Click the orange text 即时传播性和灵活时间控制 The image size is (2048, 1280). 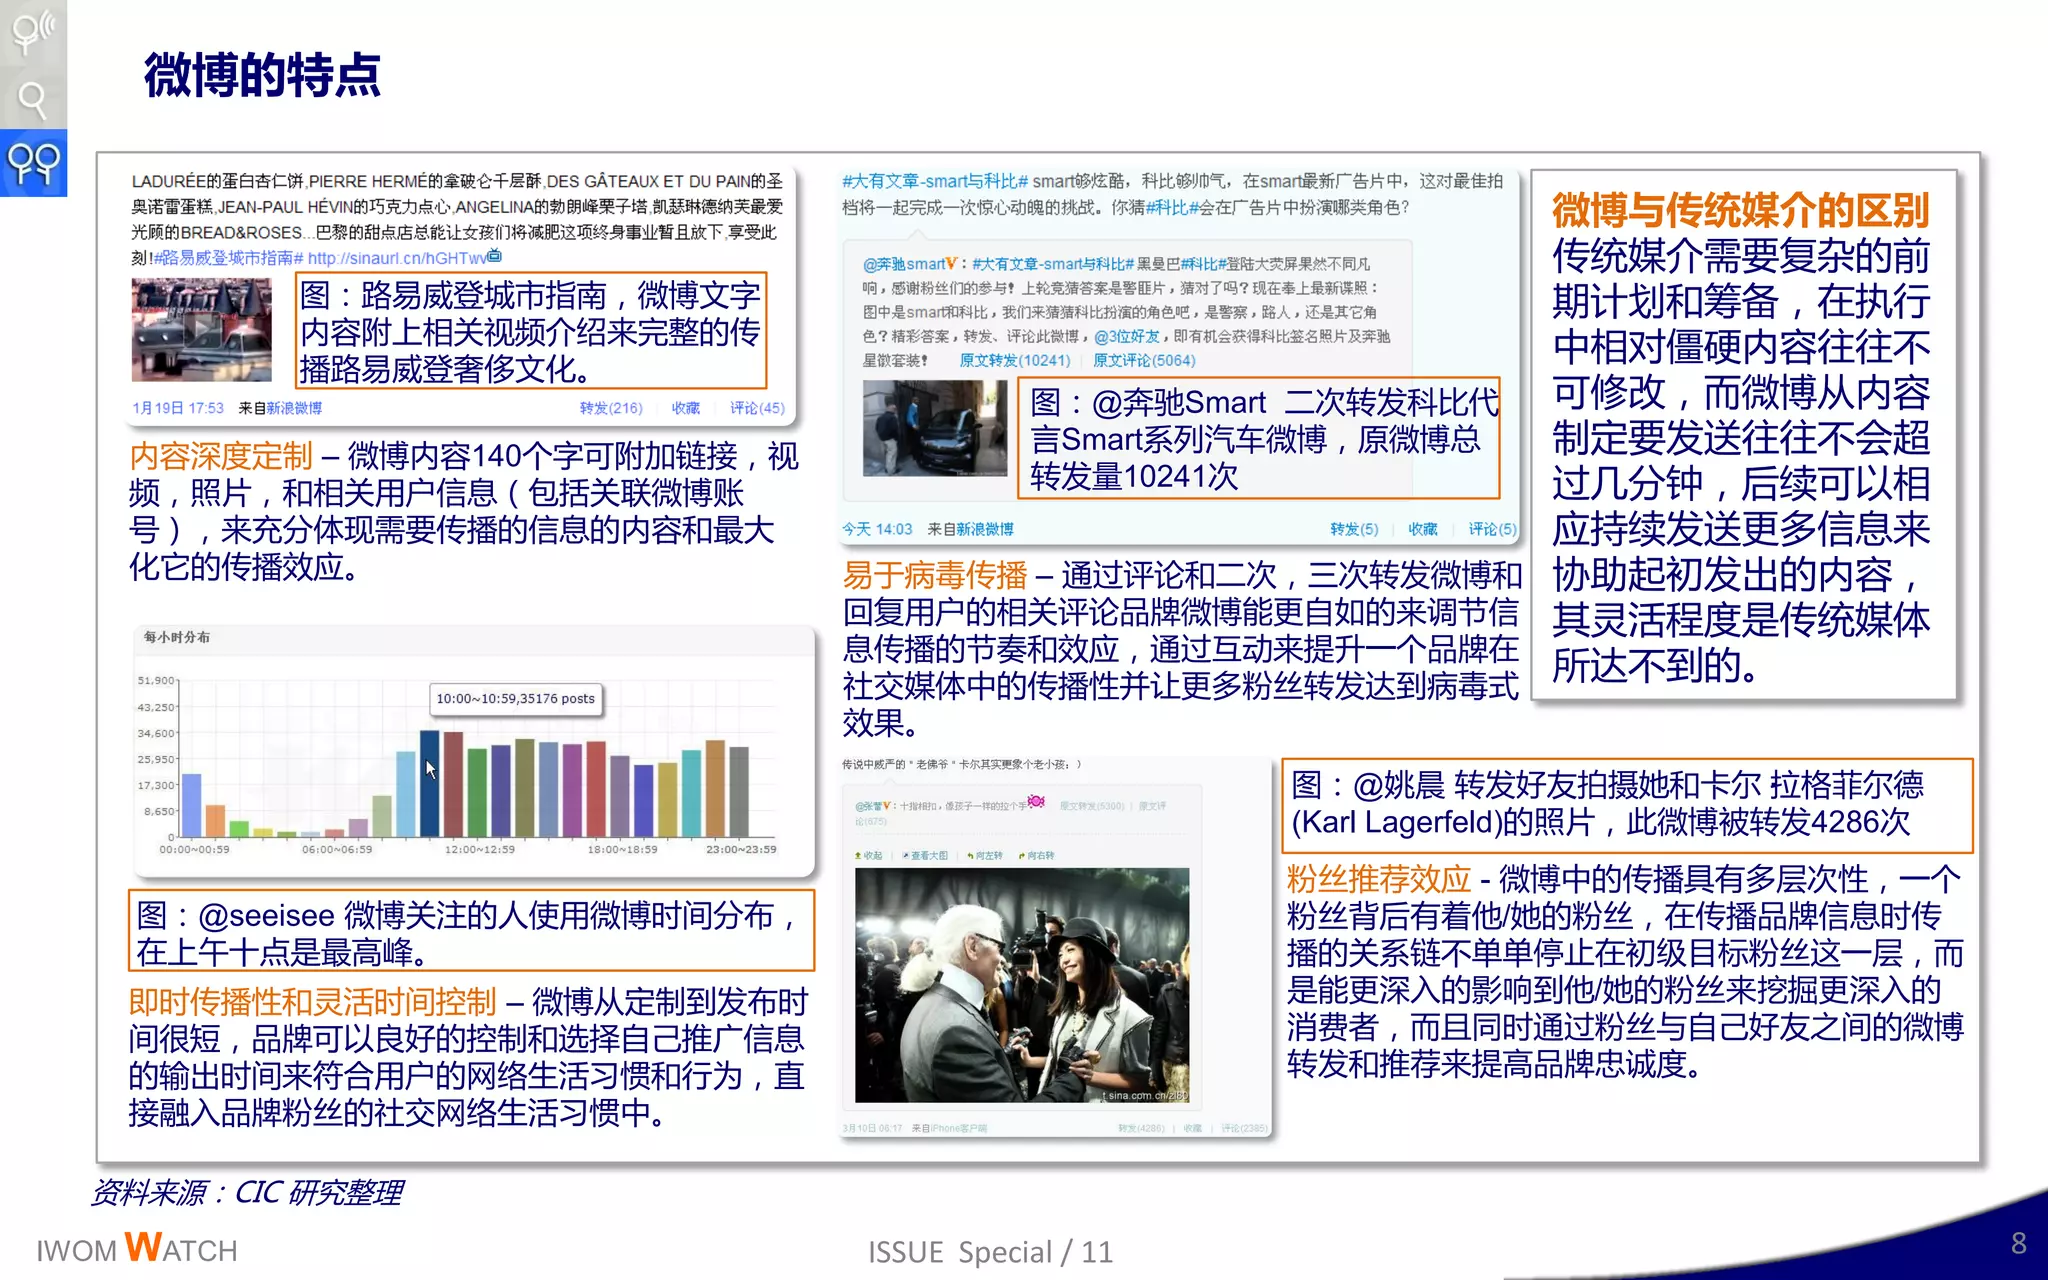312,1001
